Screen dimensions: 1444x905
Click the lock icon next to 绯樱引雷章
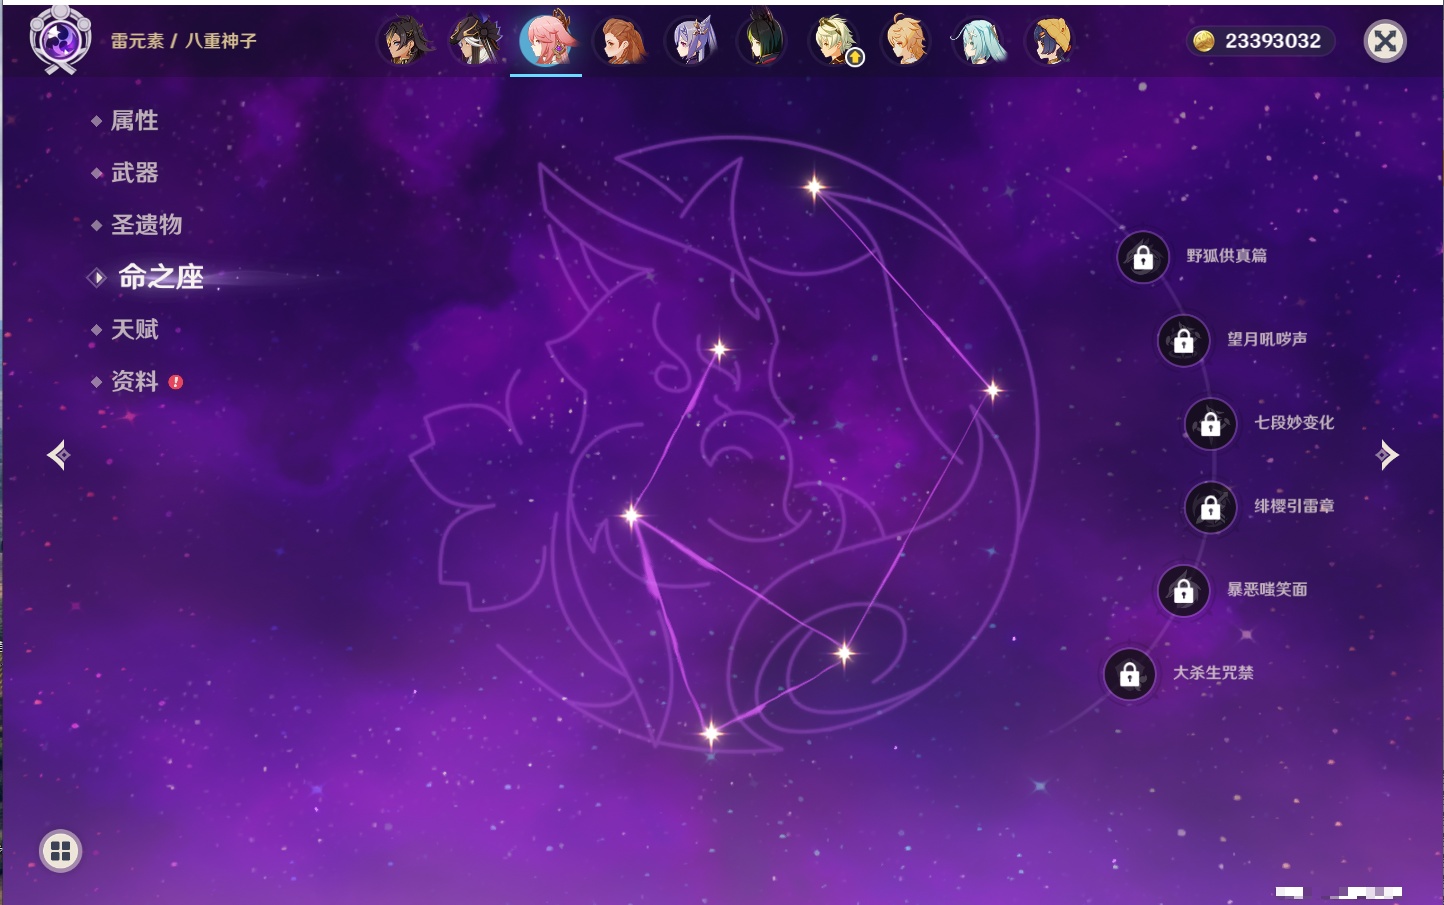point(1210,507)
